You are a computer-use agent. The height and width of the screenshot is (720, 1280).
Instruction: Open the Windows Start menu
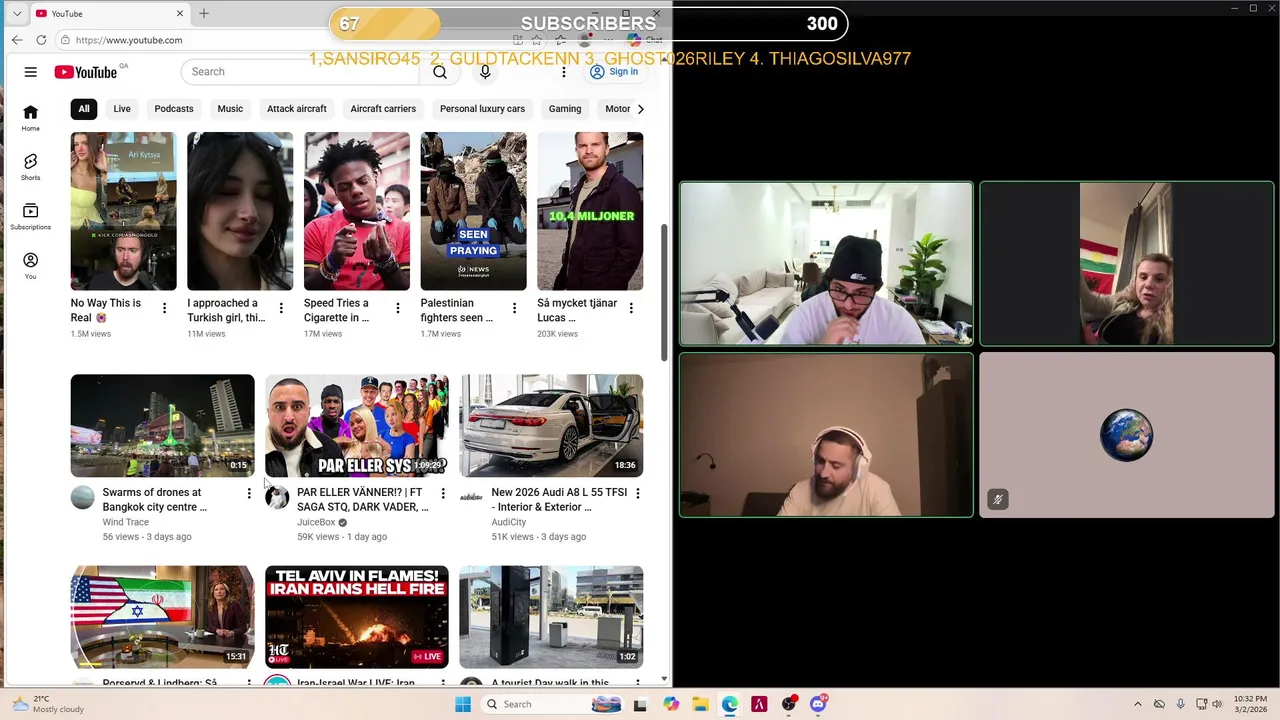click(463, 704)
